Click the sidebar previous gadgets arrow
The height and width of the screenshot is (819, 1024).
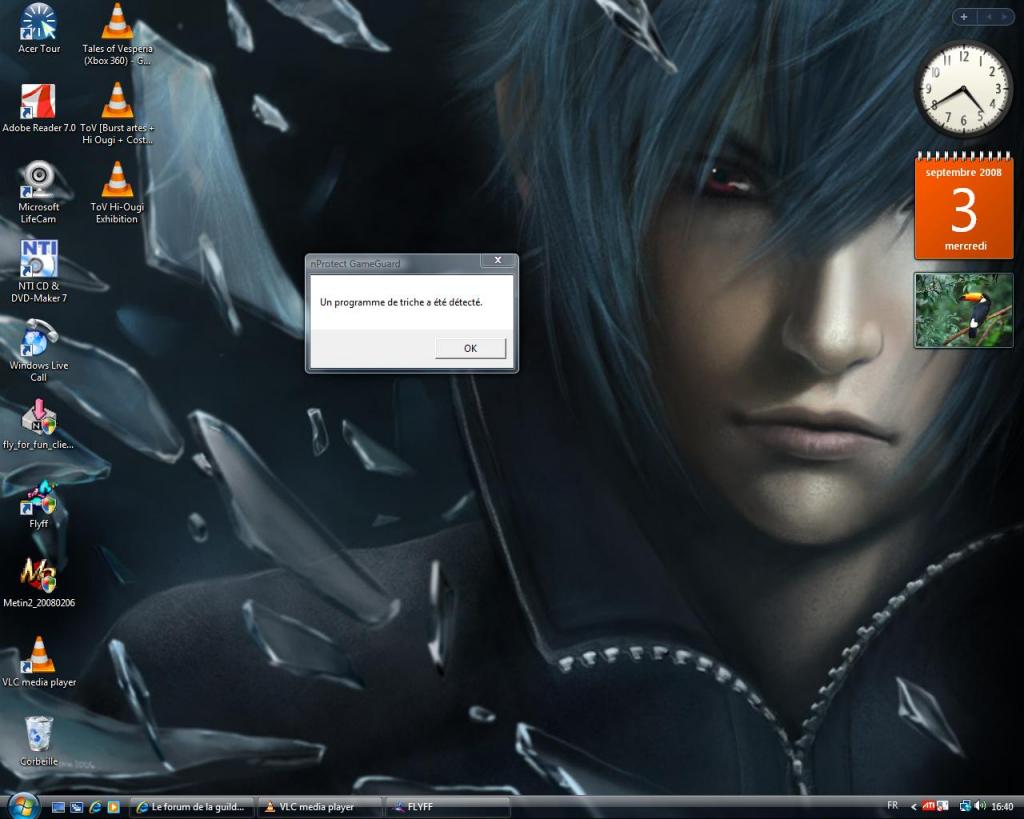tap(989, 17)
